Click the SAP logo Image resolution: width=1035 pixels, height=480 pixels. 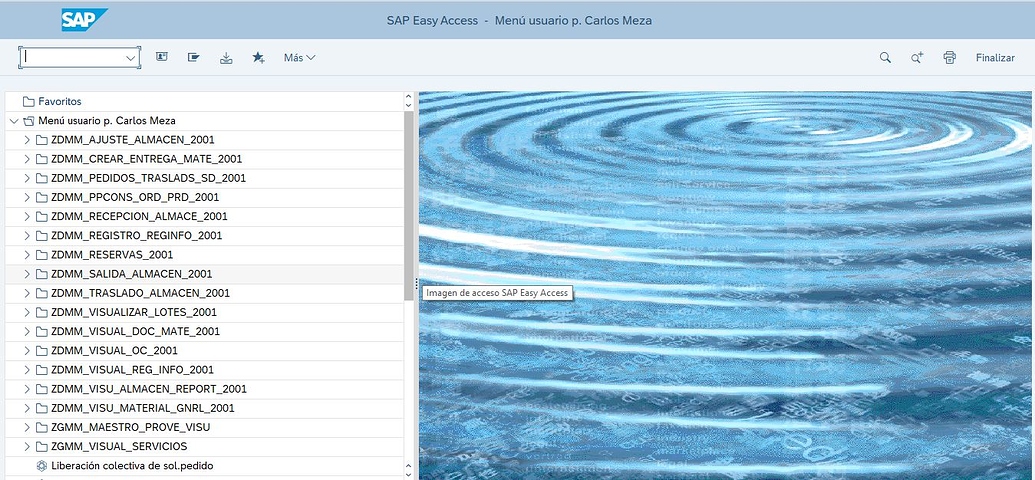point(84,20)
